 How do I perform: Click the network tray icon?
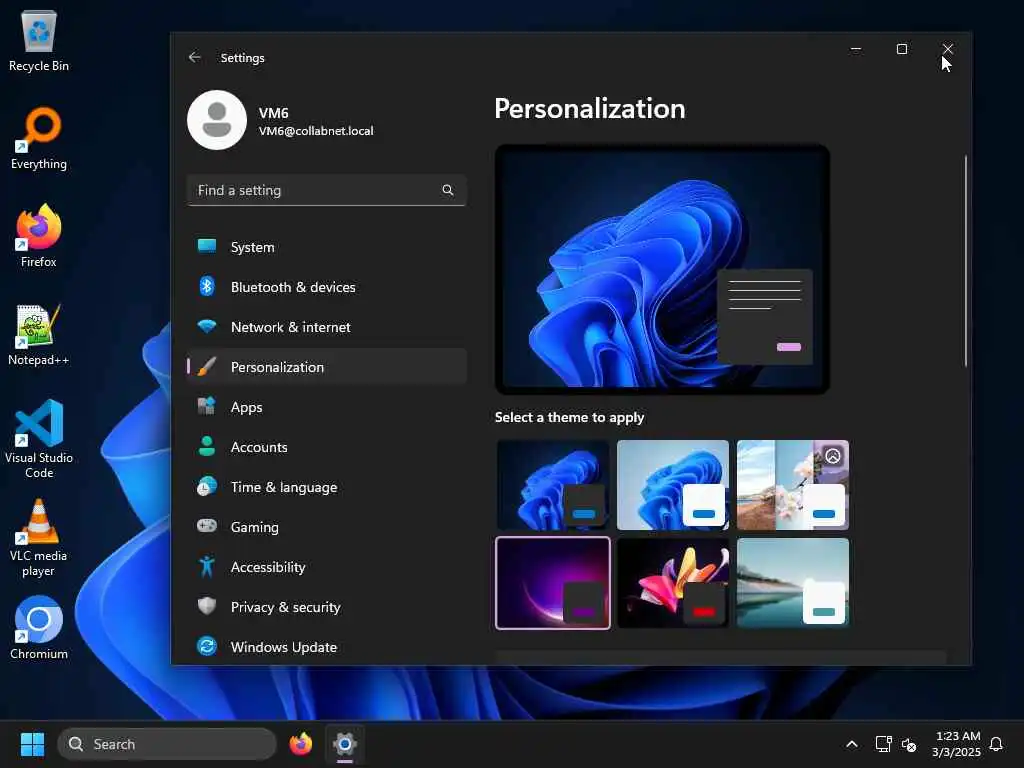(x=884, y=744)
